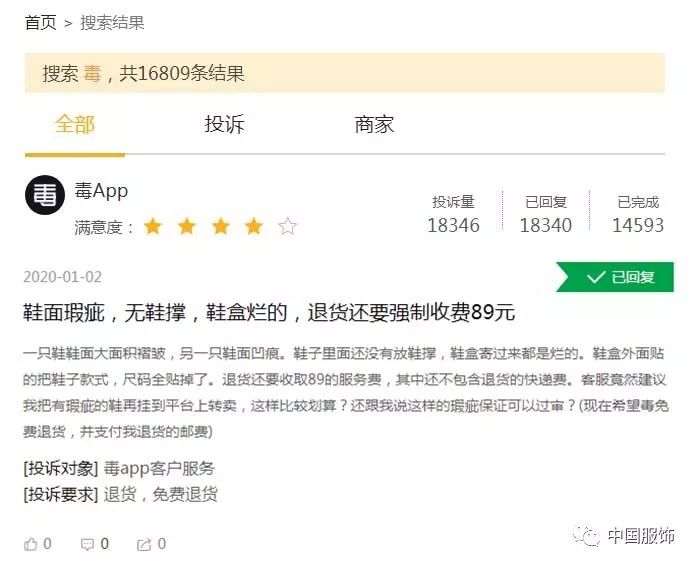The height and width of the screenshot is (567, 697).
Task: Open complaint titled 鞋面瑕疵，无鞋撑
Action: [x=269, y=312]
